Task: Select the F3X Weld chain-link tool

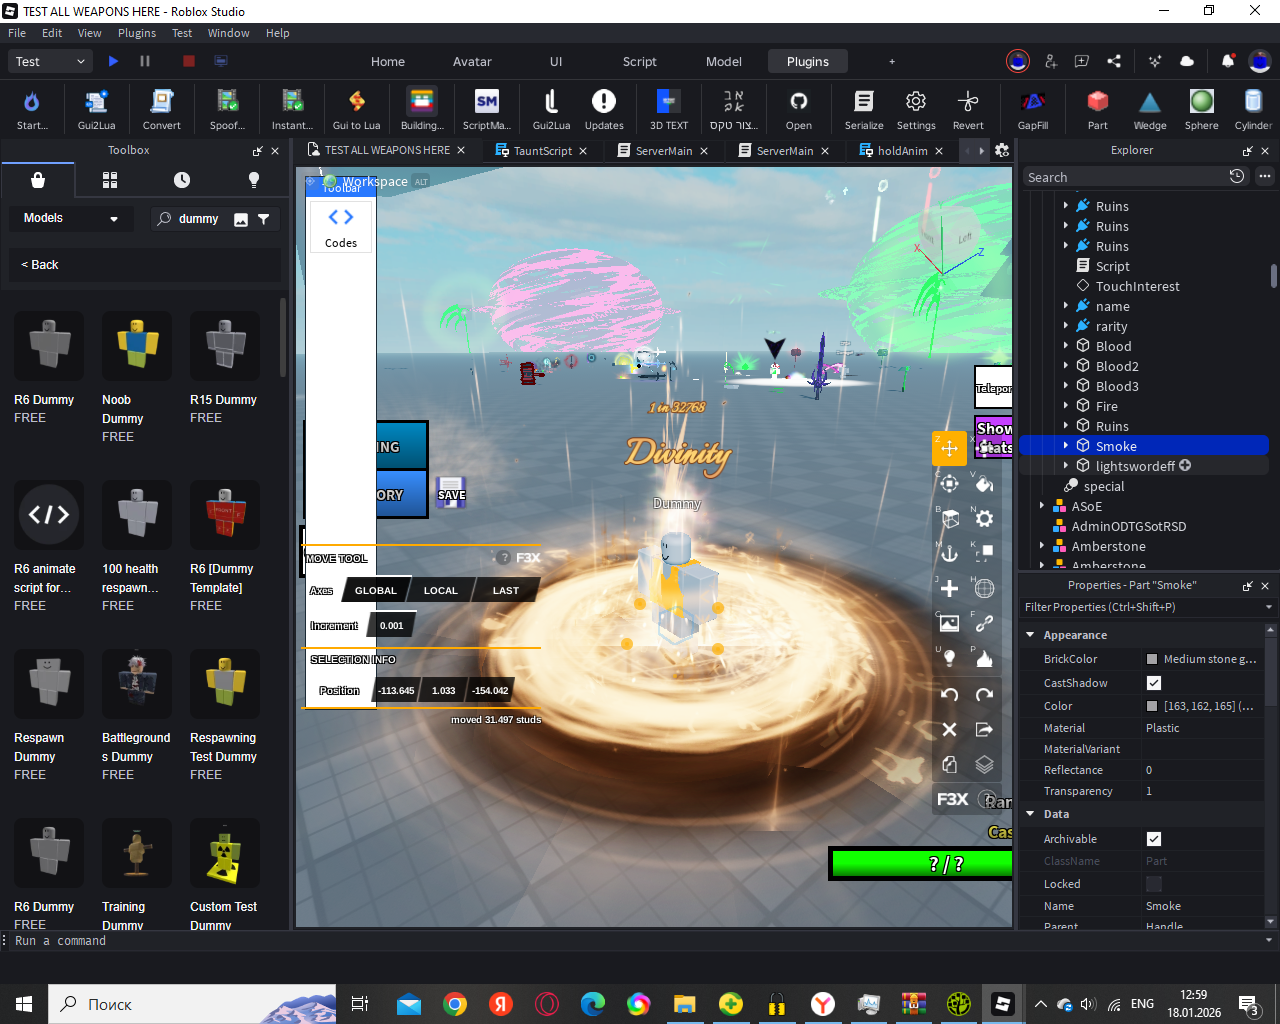Action: click(x=984, y=624)
